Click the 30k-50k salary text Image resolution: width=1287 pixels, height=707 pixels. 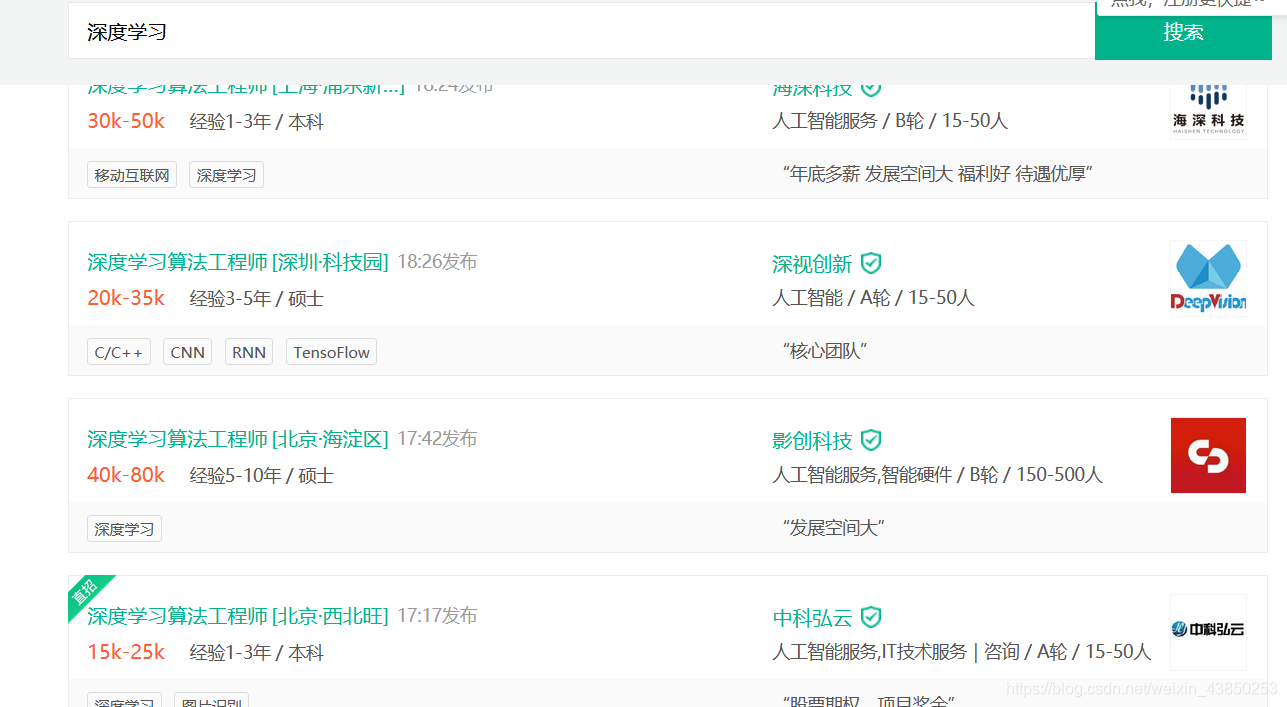pyautogui.click(x=126, y=121)
